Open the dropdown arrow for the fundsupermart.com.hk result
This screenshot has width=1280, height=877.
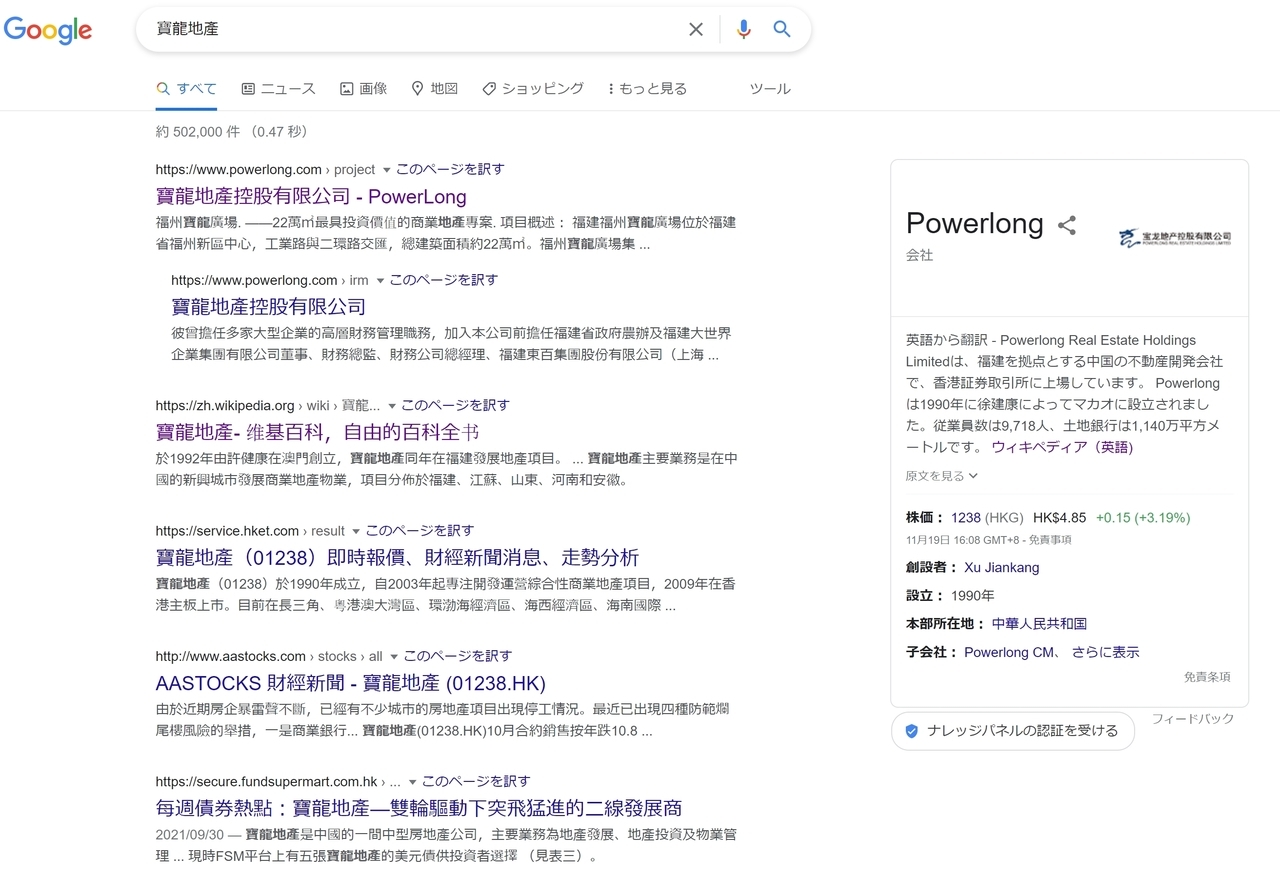click(x=412, y=782)
